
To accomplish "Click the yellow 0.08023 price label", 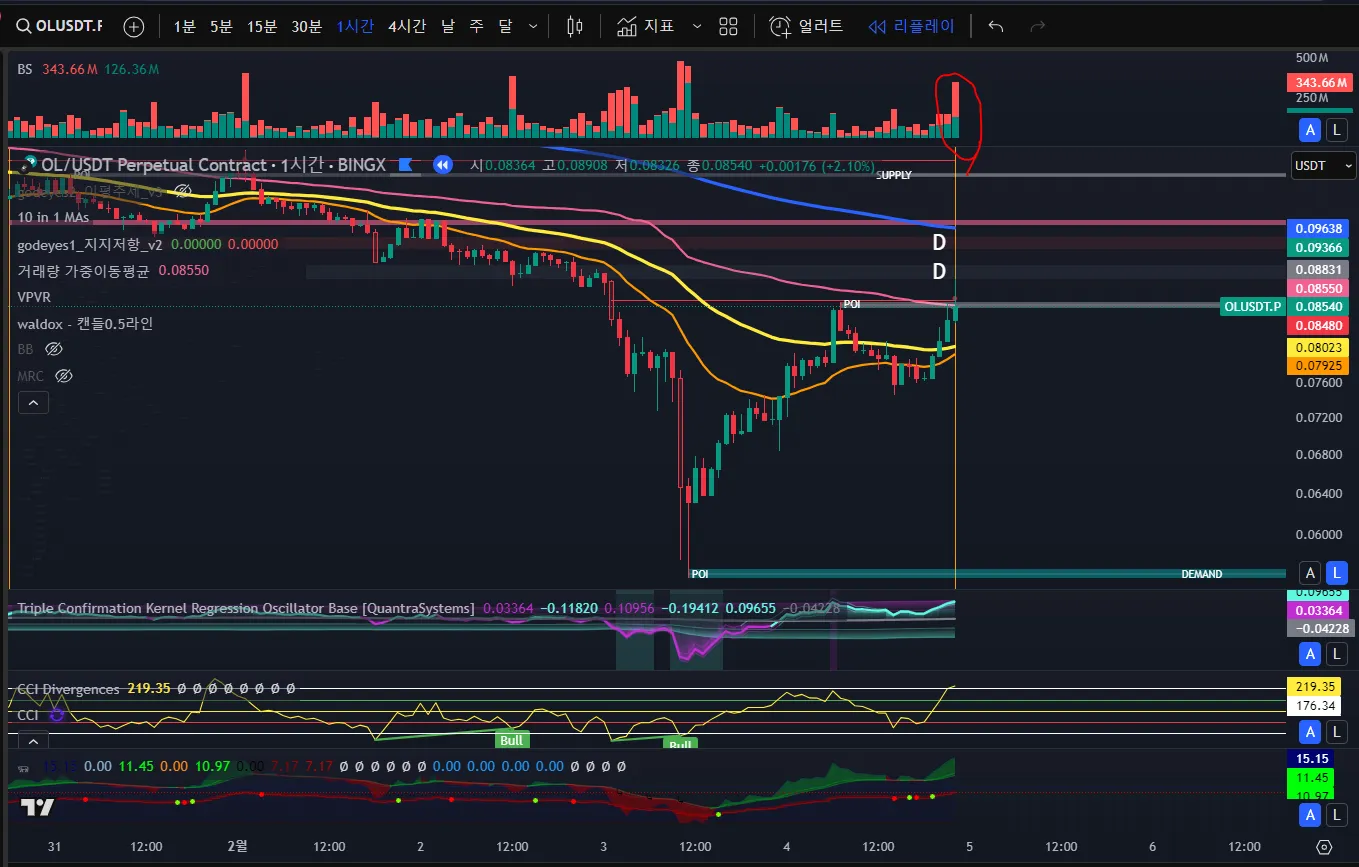I will 1319,348.
